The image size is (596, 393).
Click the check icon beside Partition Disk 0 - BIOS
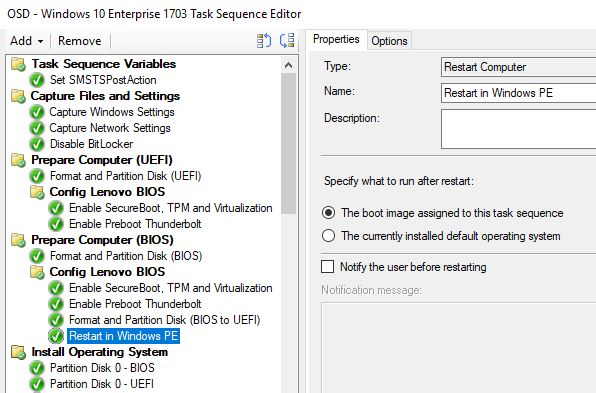point(37,368)
